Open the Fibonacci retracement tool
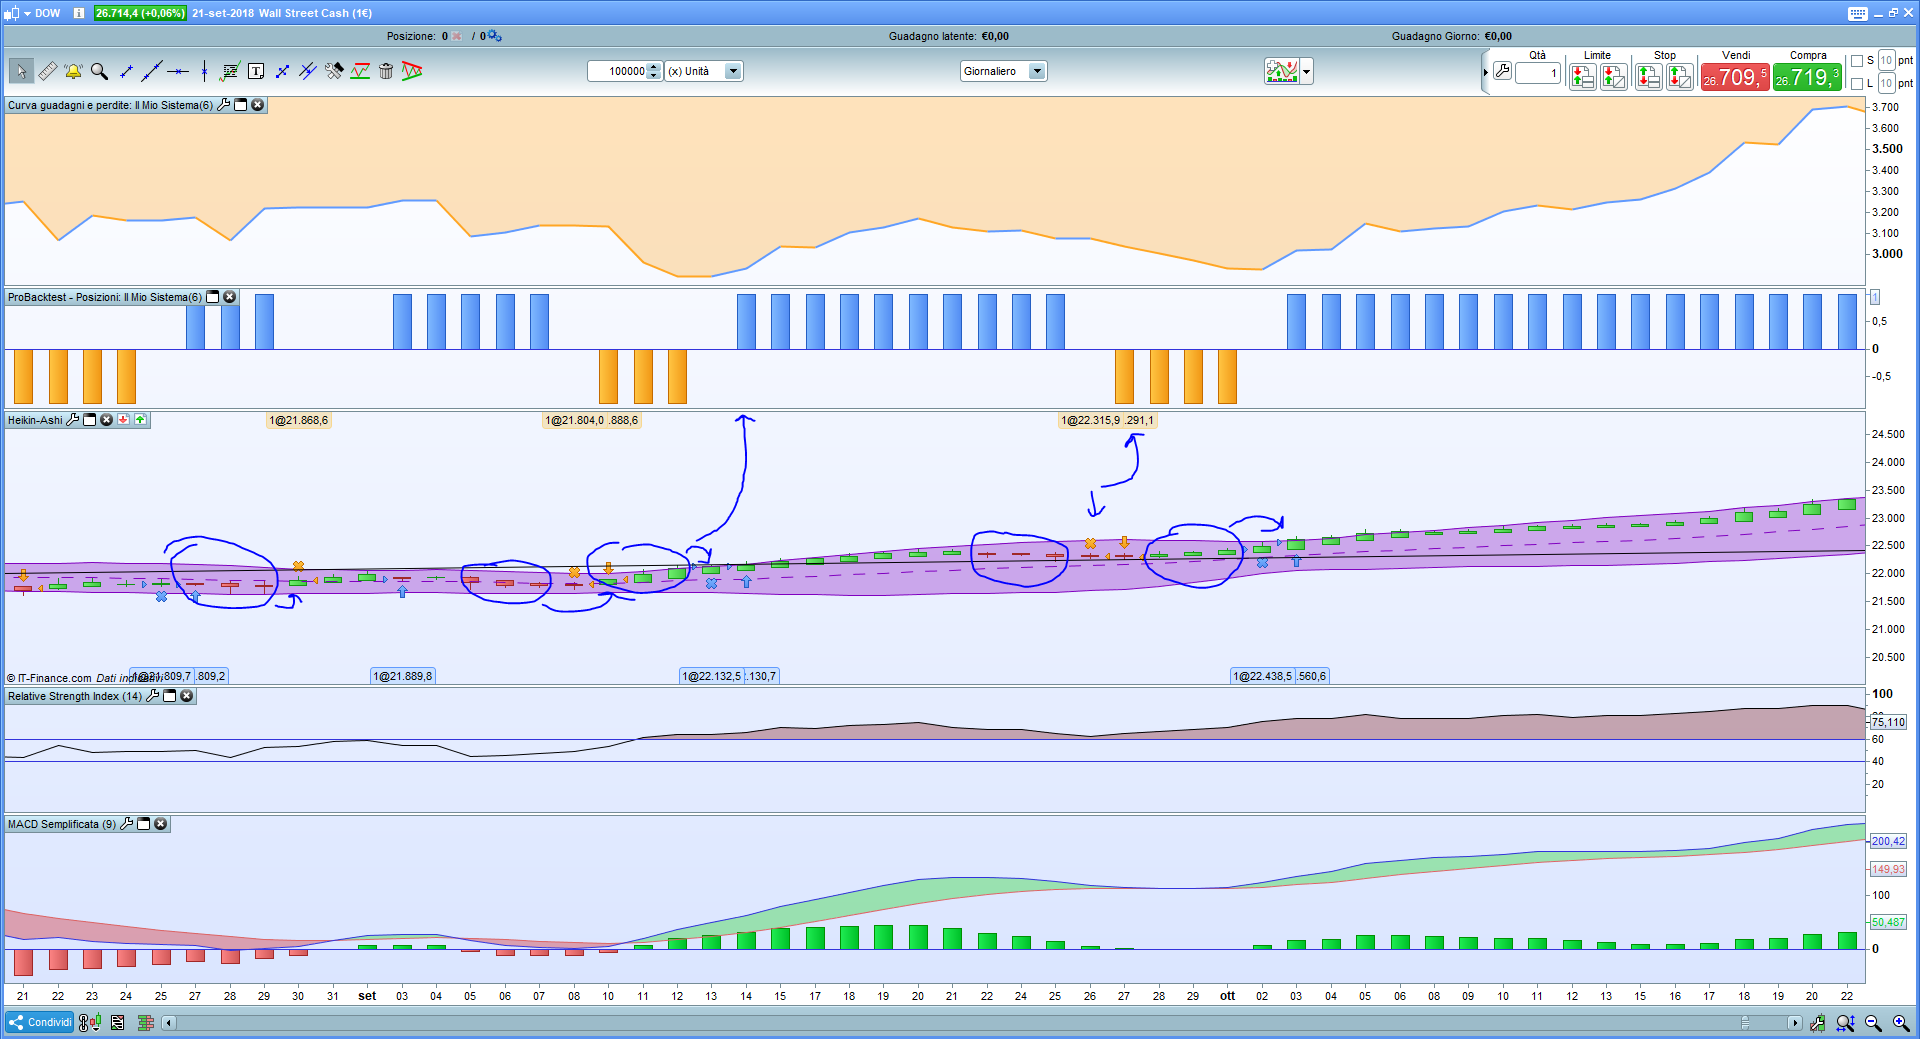 230,71
